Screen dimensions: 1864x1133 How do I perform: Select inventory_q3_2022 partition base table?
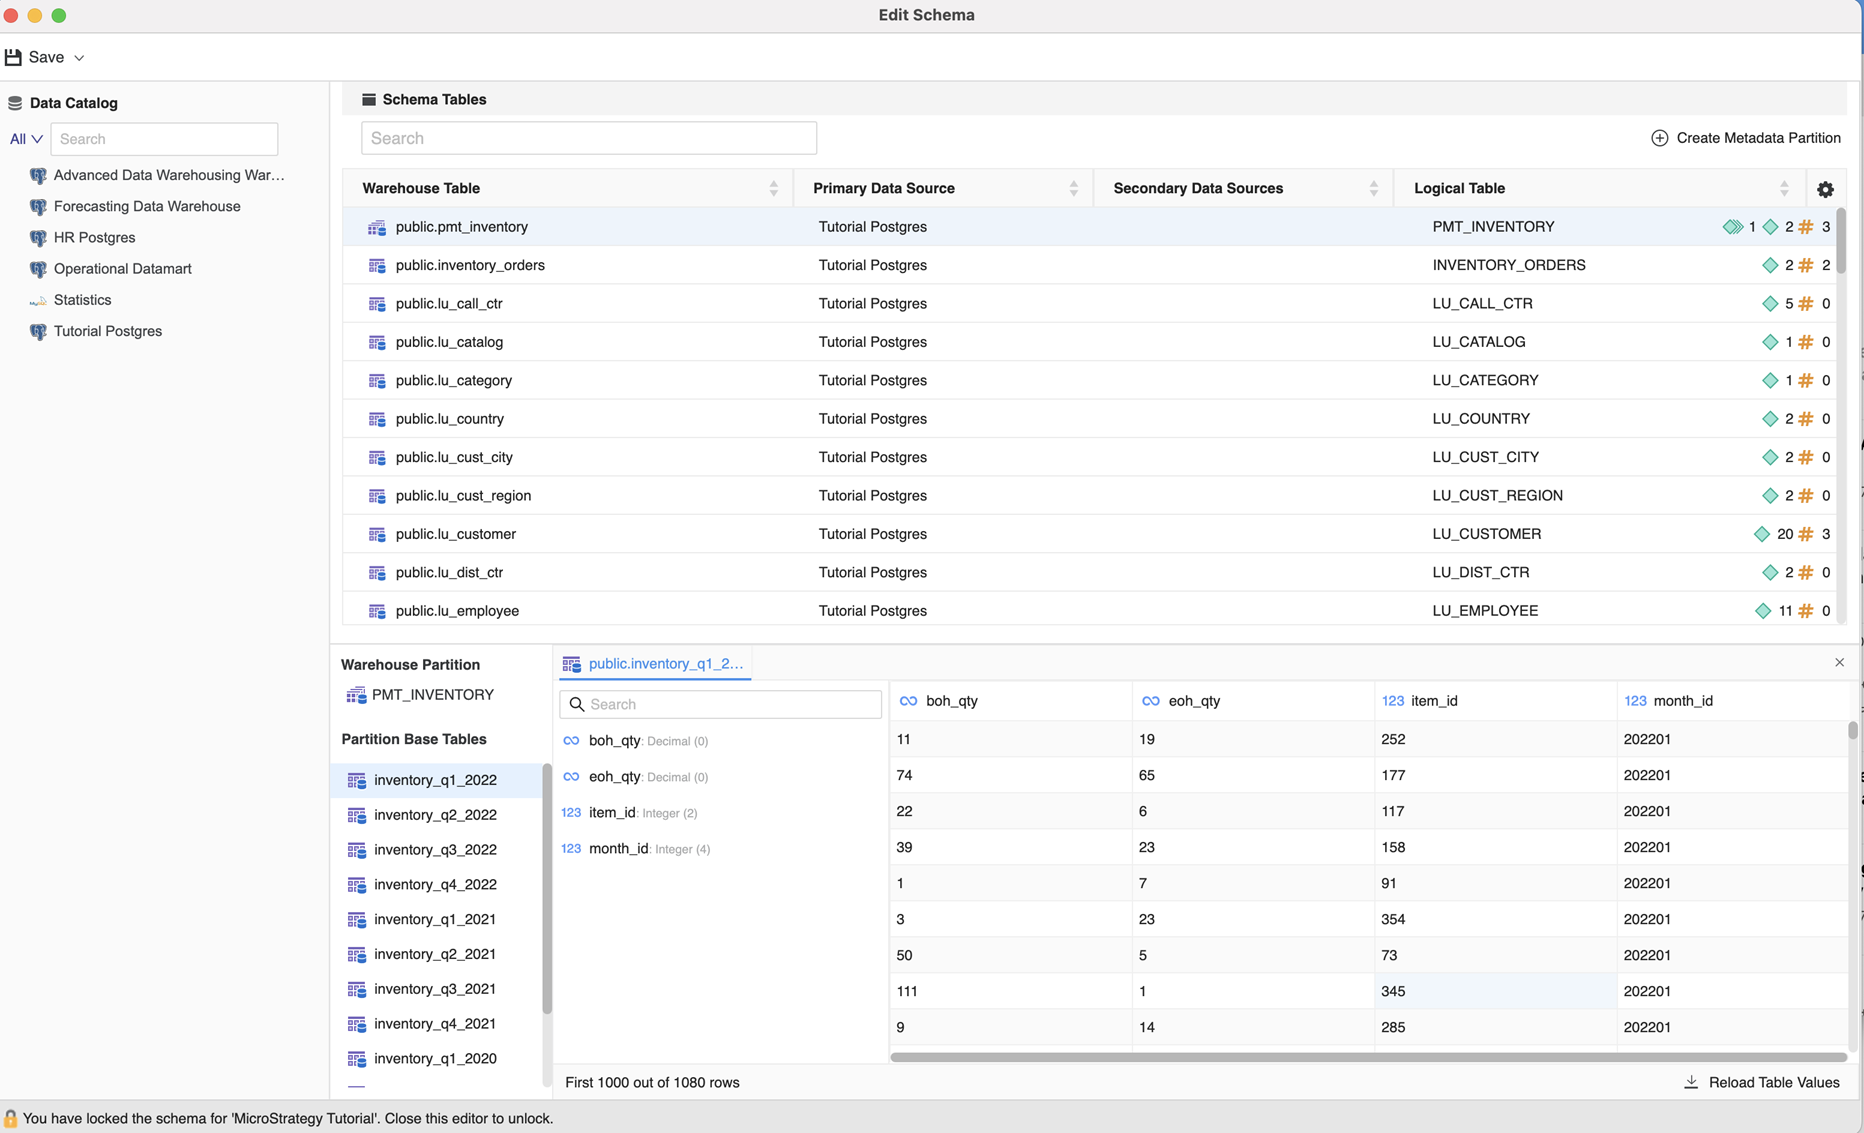(x=435, y=850)
